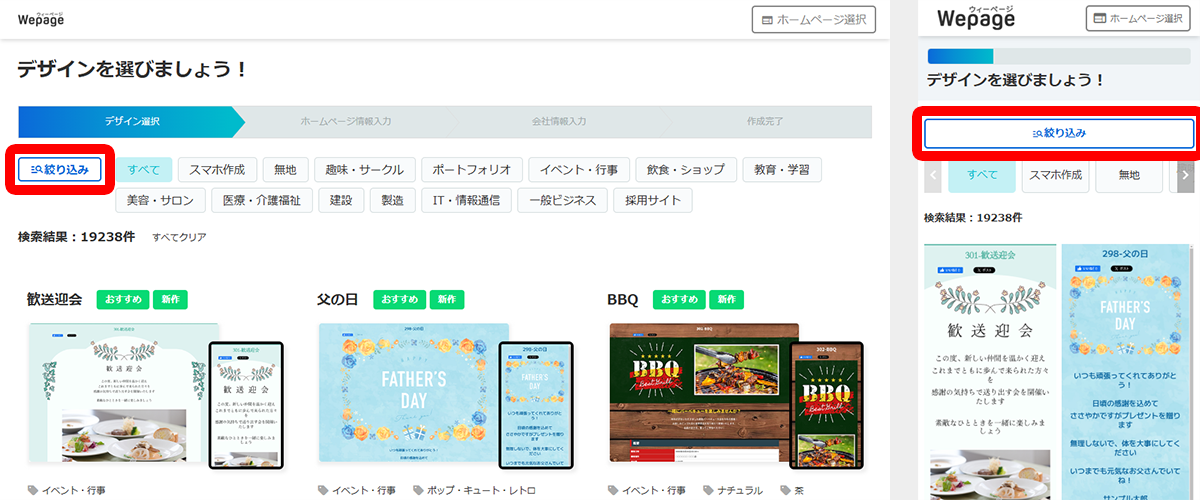Select the Father's Day desktop template thumbnail
The image size is (1200, 500).
[412, 392]
